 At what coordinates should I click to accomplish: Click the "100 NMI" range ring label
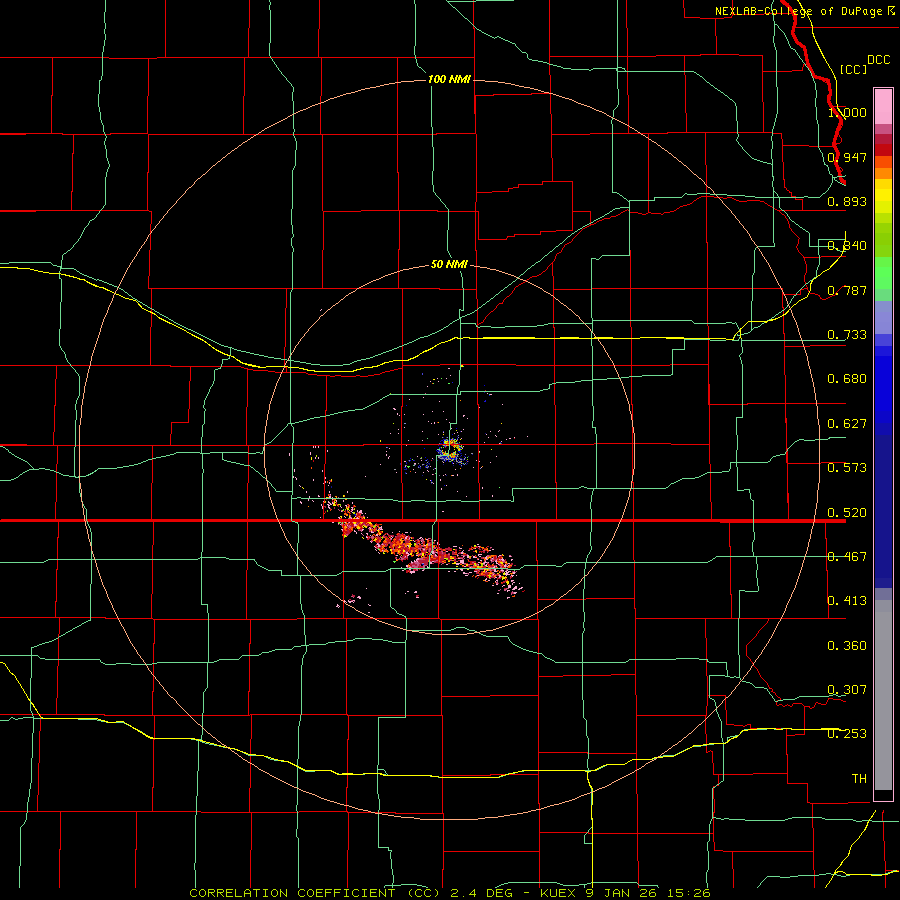click(449, 79)
